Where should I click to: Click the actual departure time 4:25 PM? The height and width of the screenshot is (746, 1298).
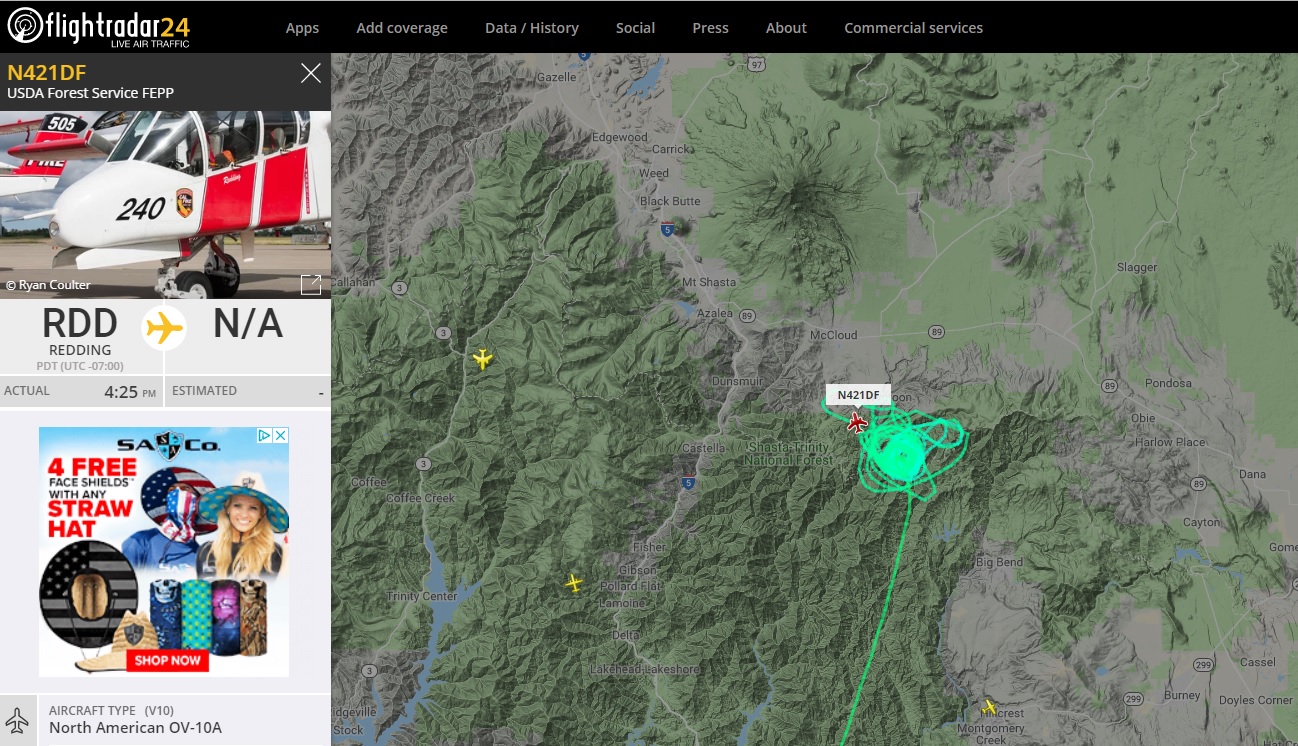(x=130, y=392)
